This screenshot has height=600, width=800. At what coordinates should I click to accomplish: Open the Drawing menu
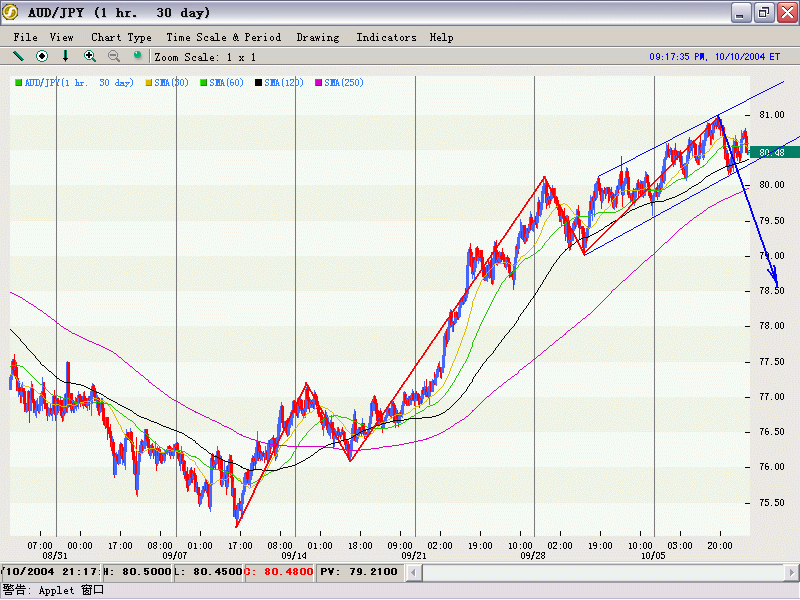[x=318, y=37]
